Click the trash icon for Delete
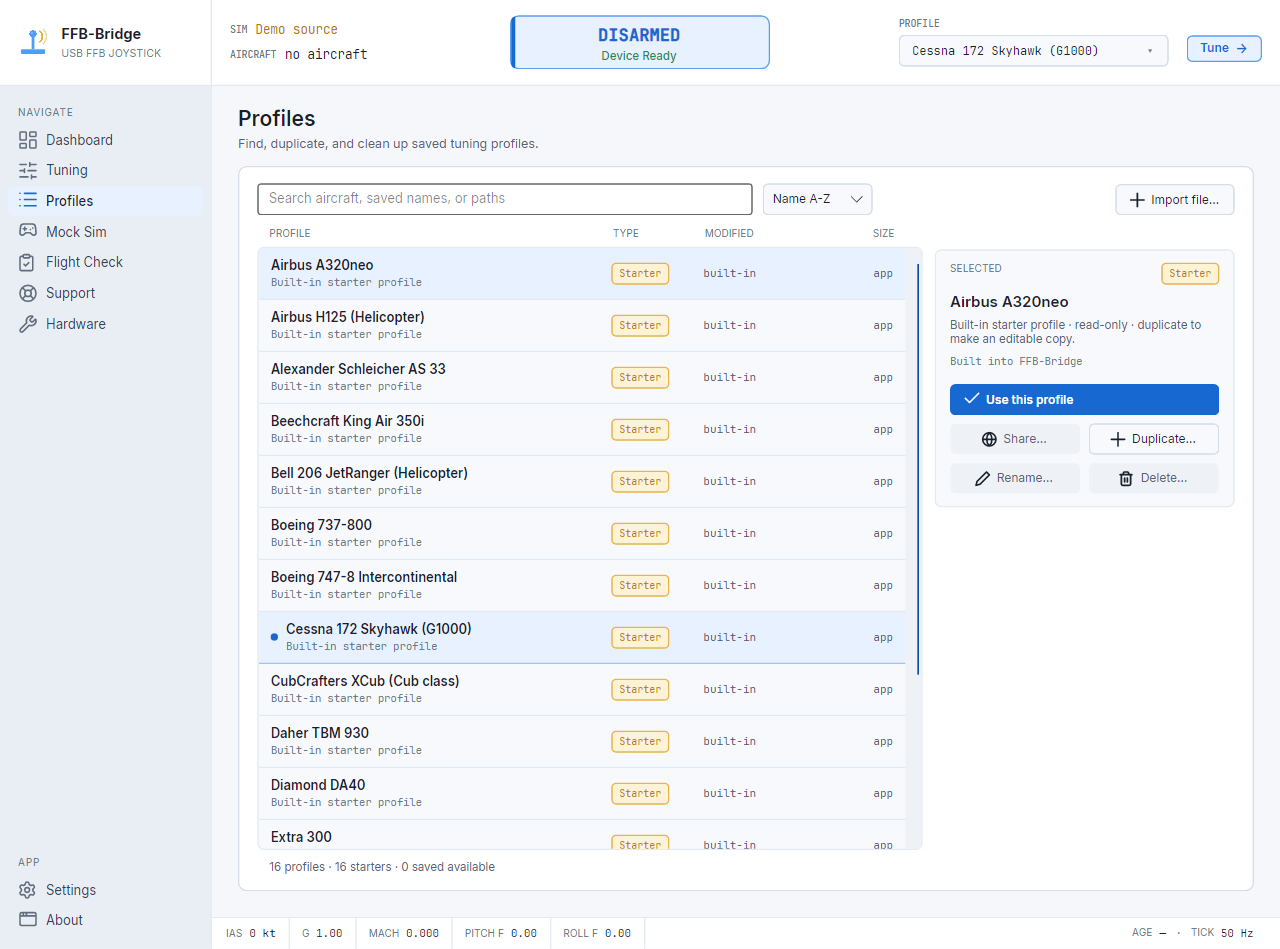 tap(1126, 478)
